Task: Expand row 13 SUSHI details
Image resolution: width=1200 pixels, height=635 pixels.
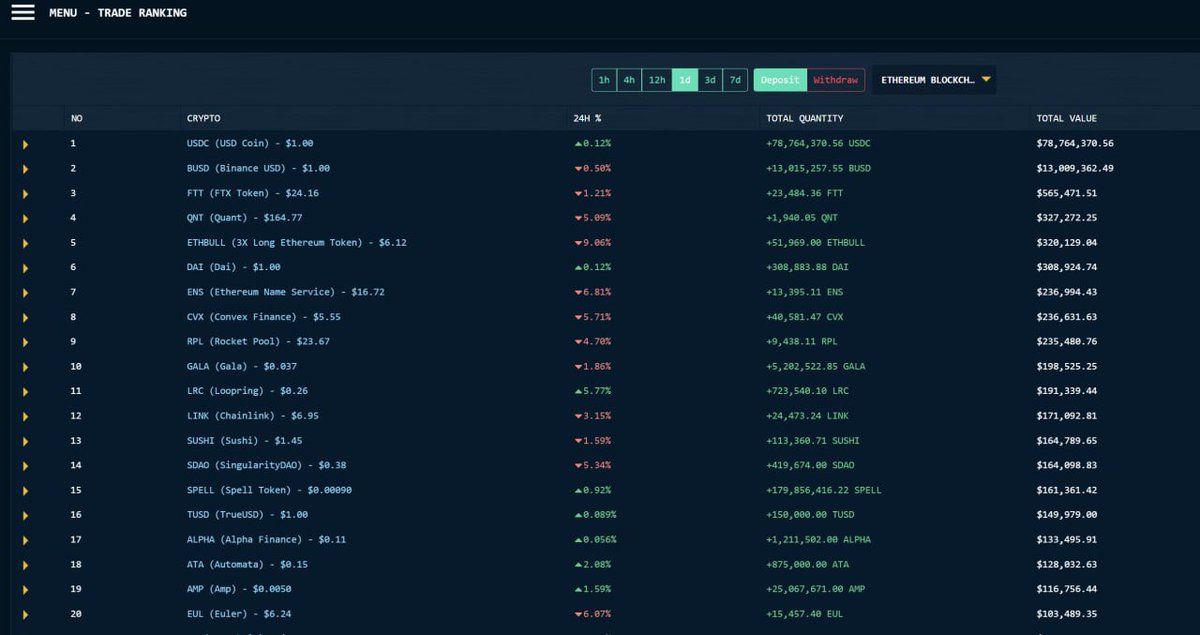Action: coord(25,441)
